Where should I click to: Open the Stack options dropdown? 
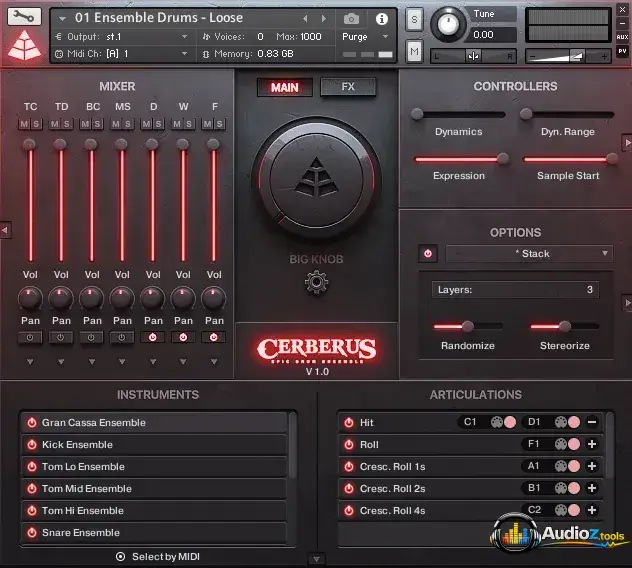point(529,254)
